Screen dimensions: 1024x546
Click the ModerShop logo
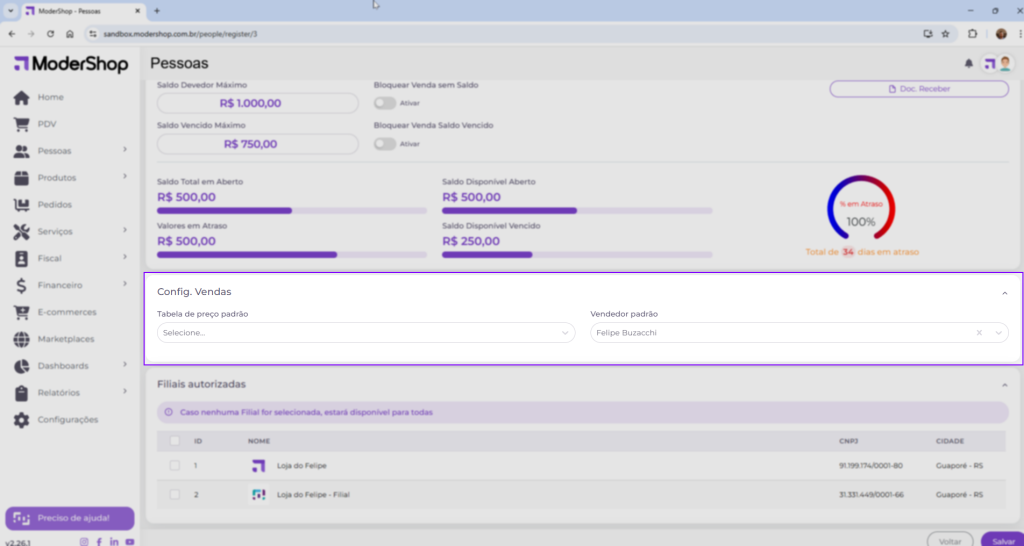click(x=71, y=65)
